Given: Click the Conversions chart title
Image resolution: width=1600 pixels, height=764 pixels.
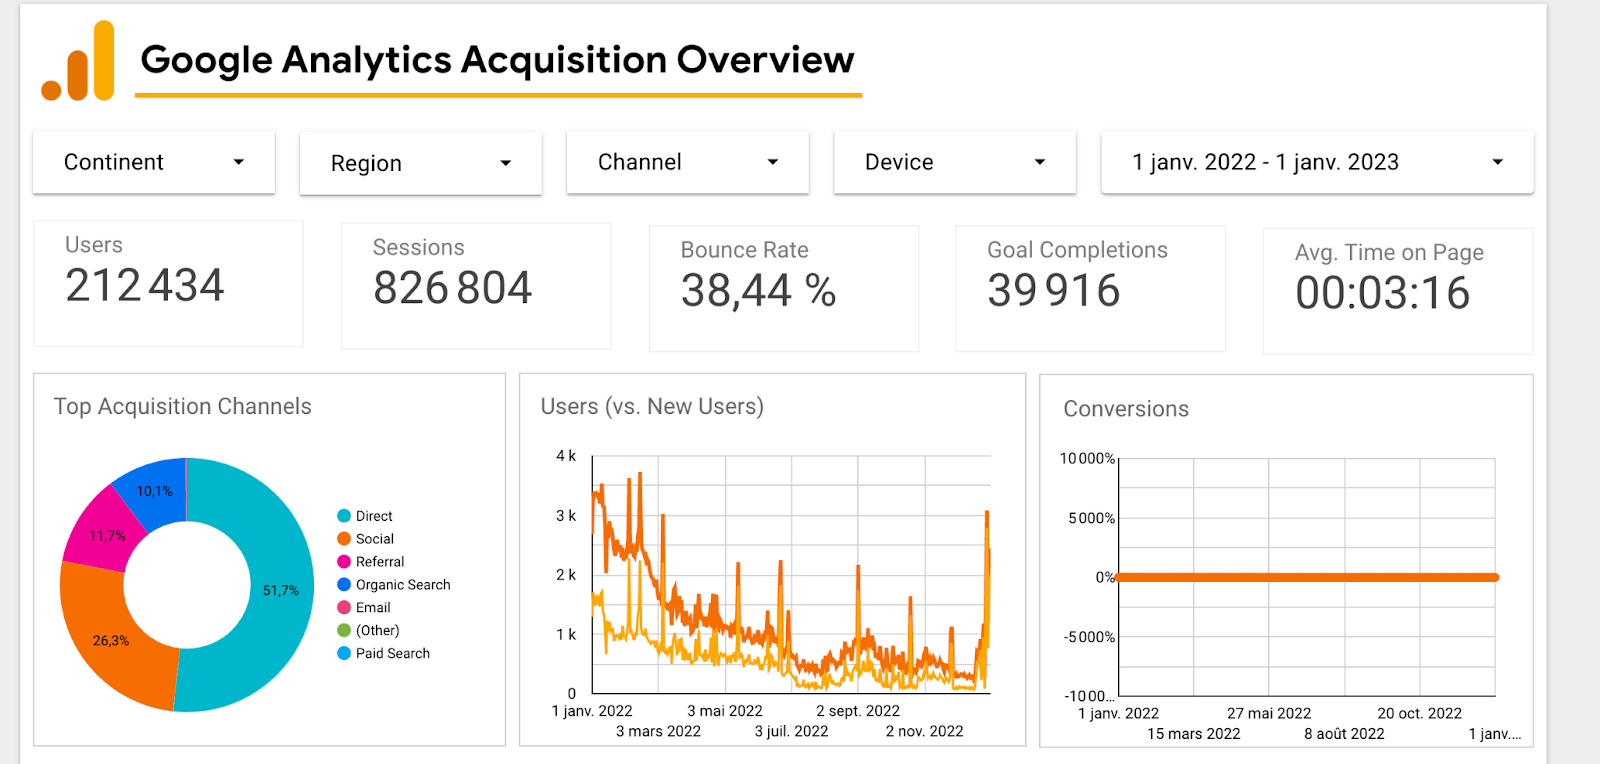Looking at the screenshot, I should tap(1126, 409).
